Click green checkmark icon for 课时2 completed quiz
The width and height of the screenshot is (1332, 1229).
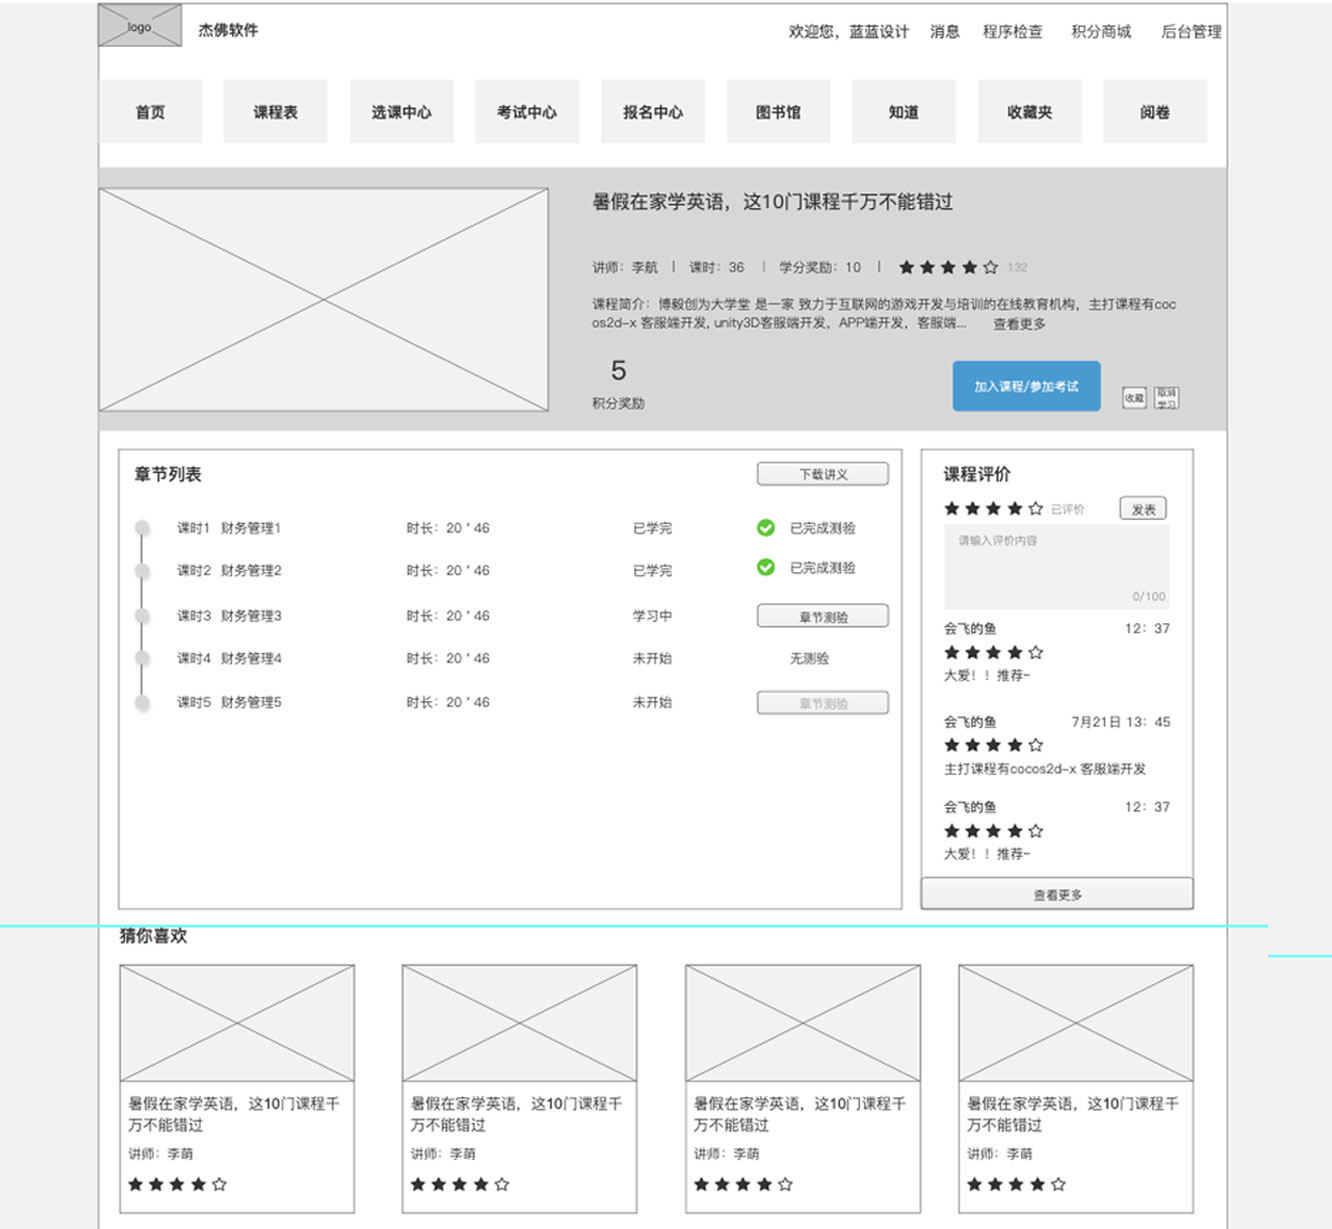(x=766, y=568)
